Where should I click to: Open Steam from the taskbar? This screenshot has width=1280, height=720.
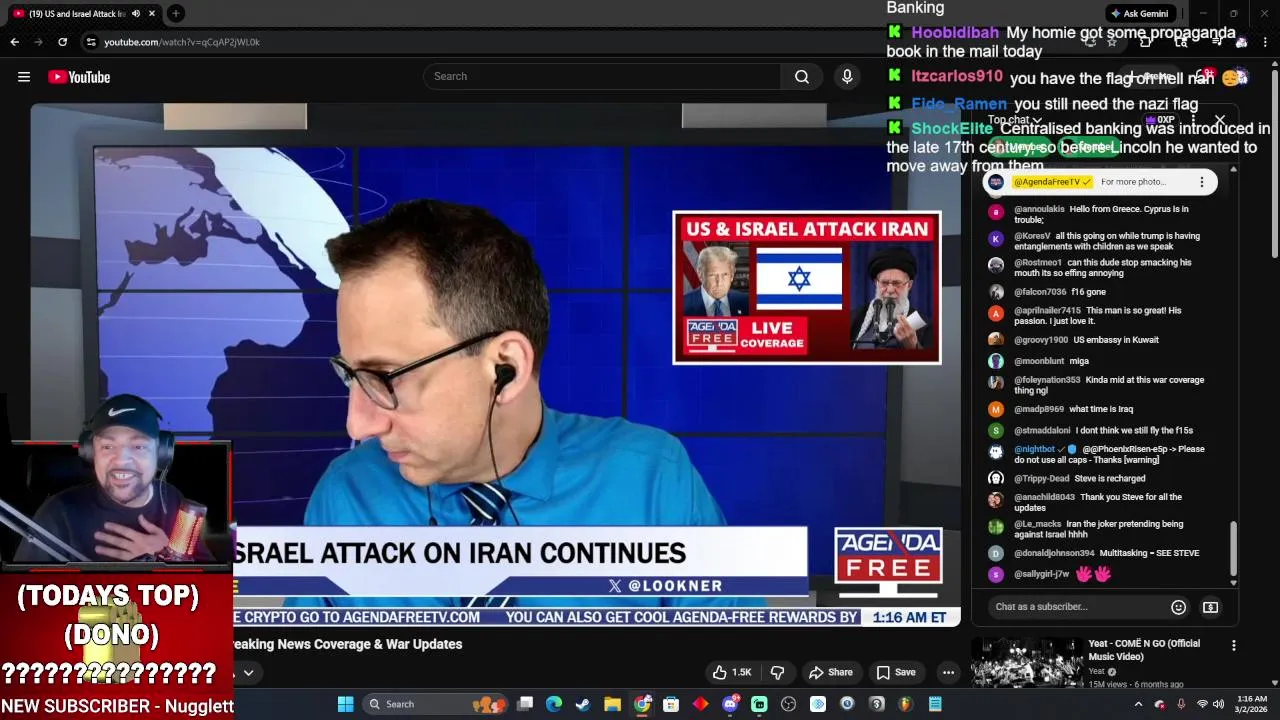click(583, 704)
